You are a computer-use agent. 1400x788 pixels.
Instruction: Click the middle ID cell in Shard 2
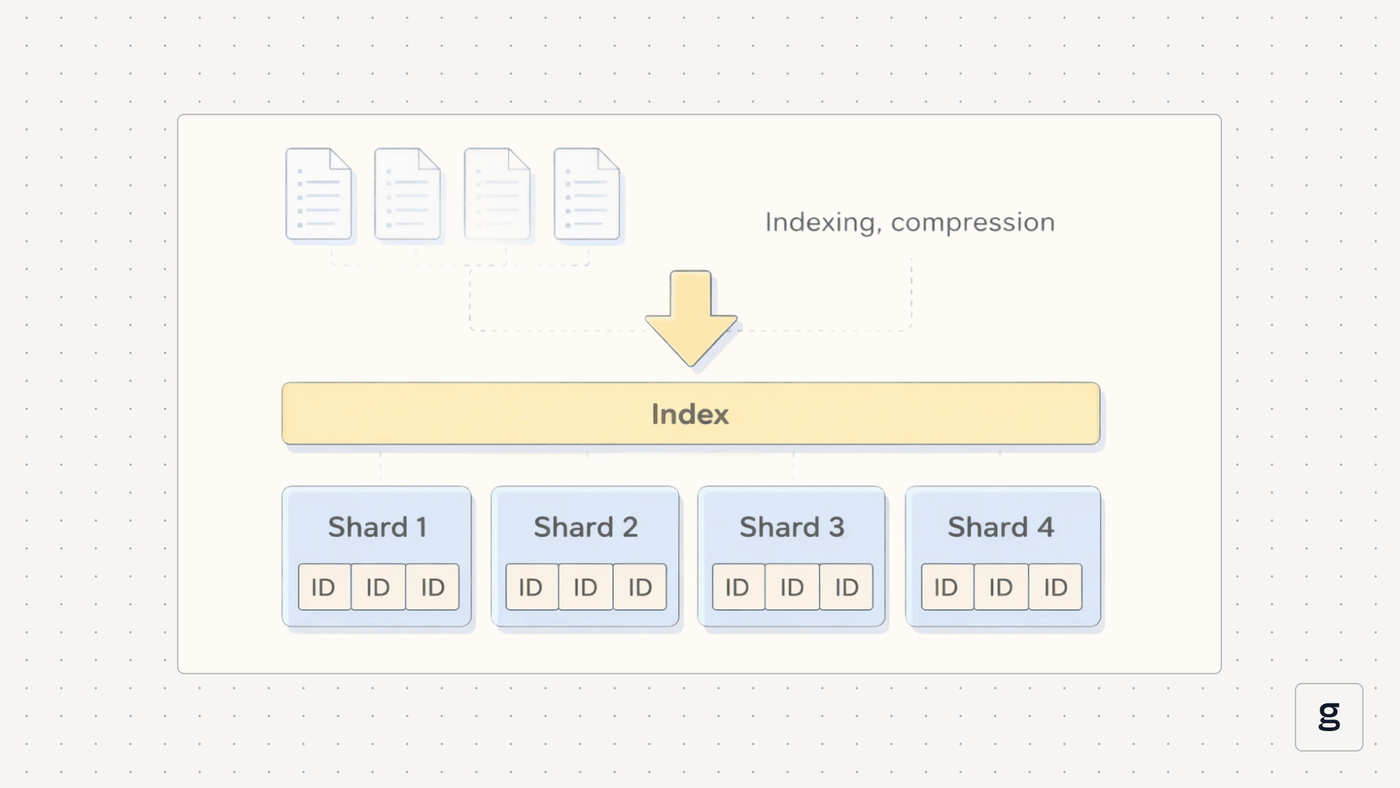(x=585, y=587)
